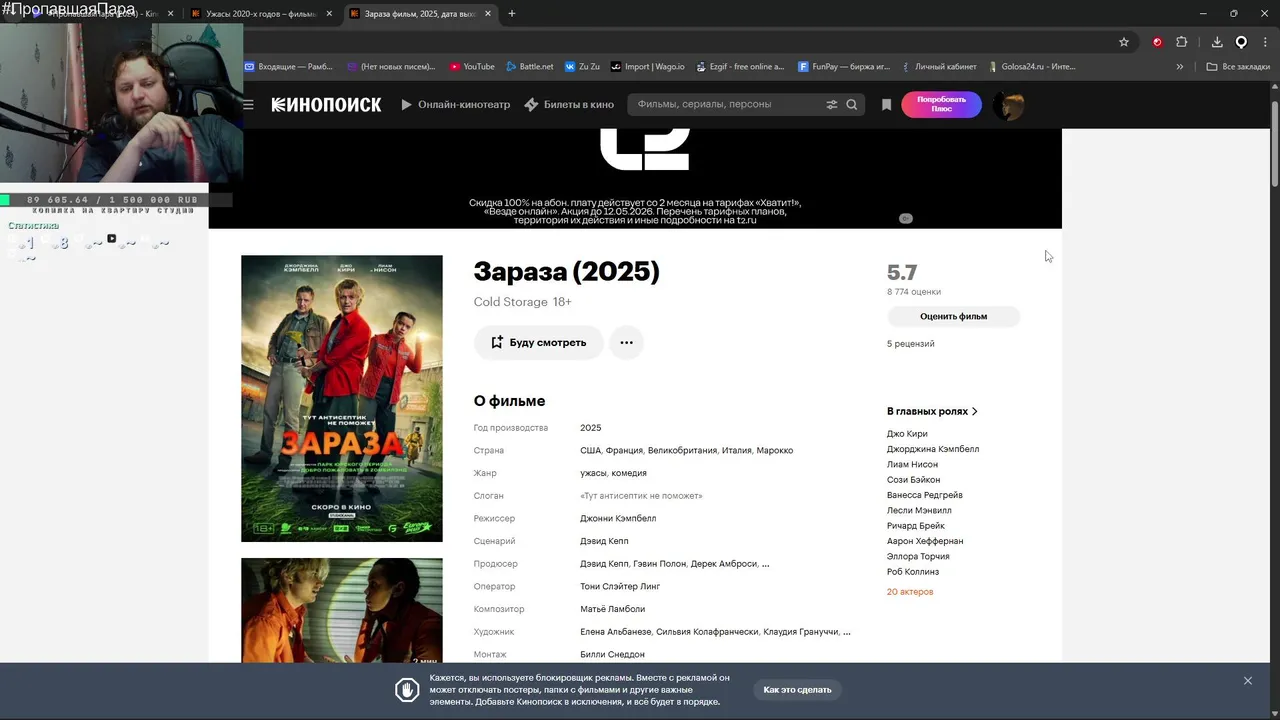
Task: Click the Зараза movie poster
Action: coord(342,398)
